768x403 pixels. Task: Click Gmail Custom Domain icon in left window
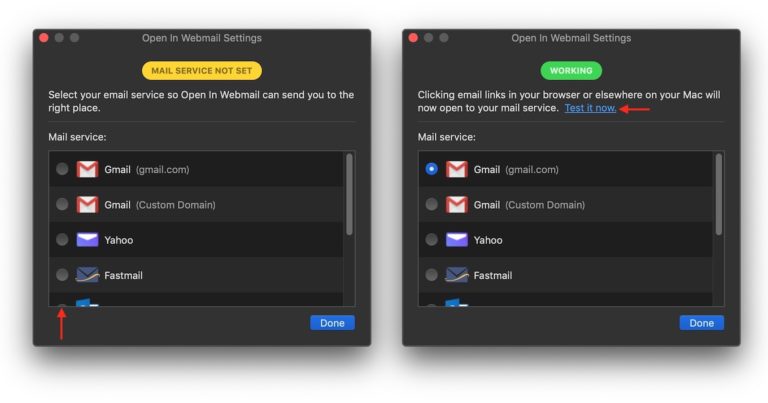click(87, 204)
